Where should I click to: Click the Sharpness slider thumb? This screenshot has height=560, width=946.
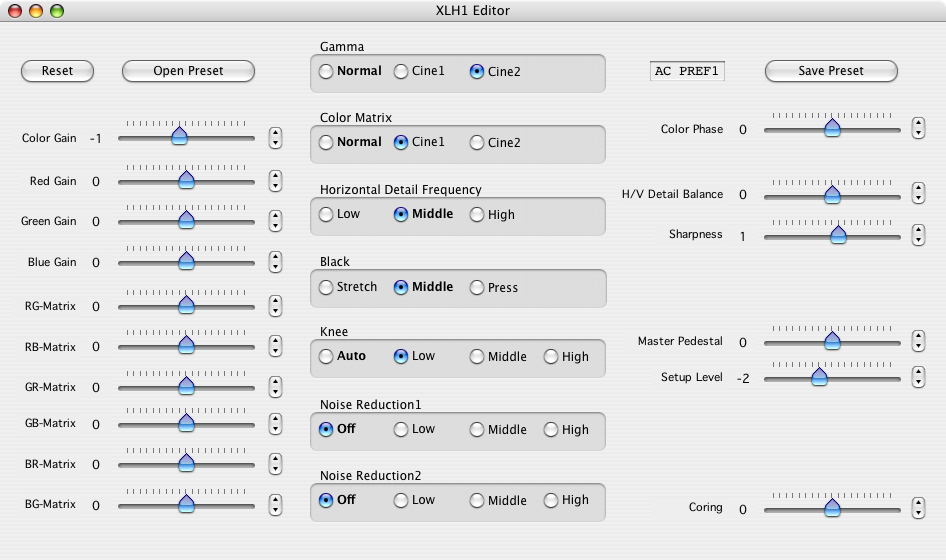(838, 234)
